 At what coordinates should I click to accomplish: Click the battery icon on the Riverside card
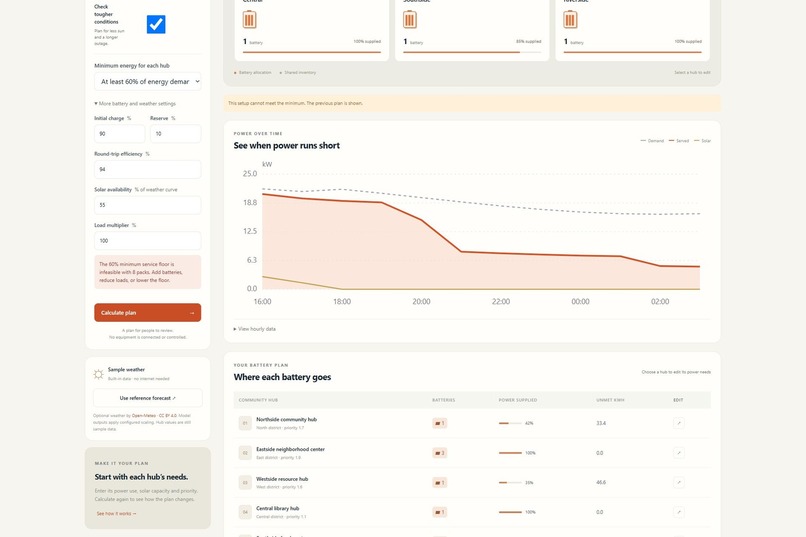pos(570,20)
